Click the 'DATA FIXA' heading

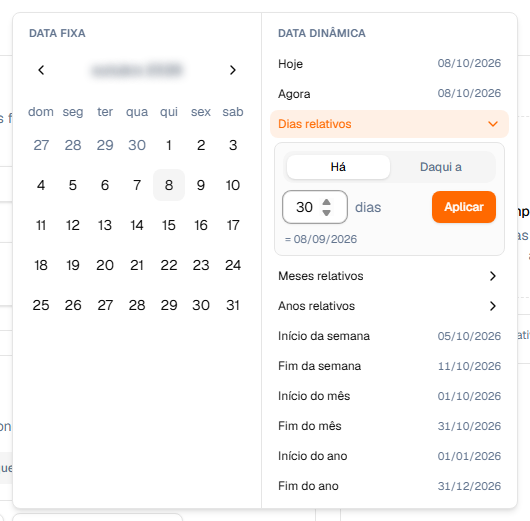(57, 33)
